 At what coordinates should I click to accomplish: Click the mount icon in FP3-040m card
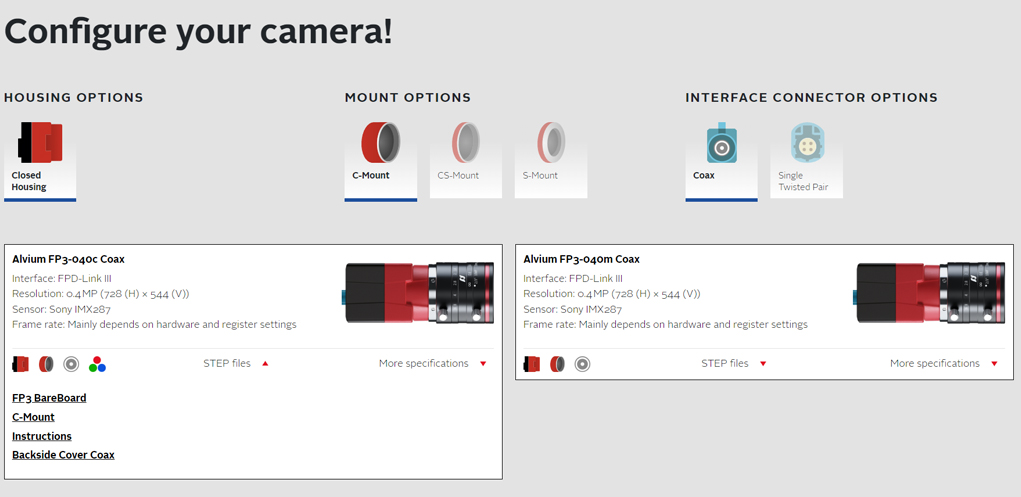(x=557, y=364)
